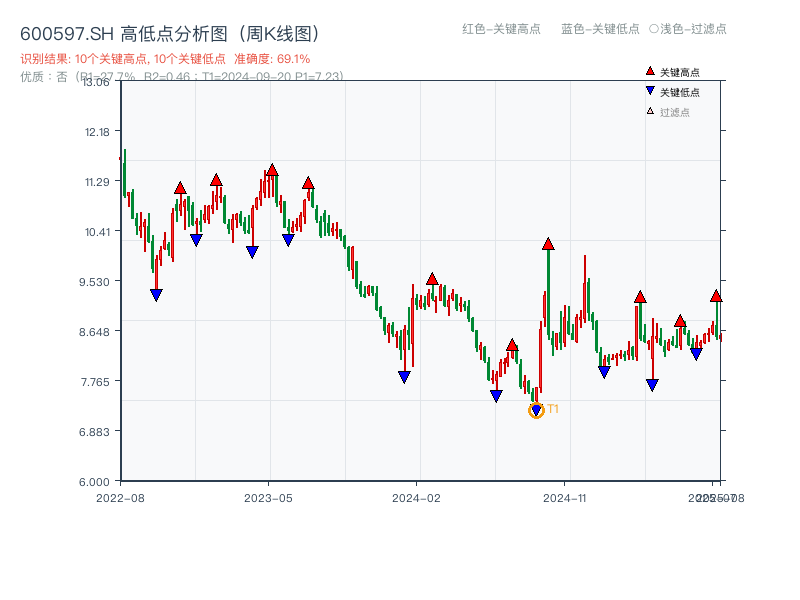Click the 13.06 y-axis label
Image resolution: width=800 pixels, height=600 pixels.
(97, 82)
